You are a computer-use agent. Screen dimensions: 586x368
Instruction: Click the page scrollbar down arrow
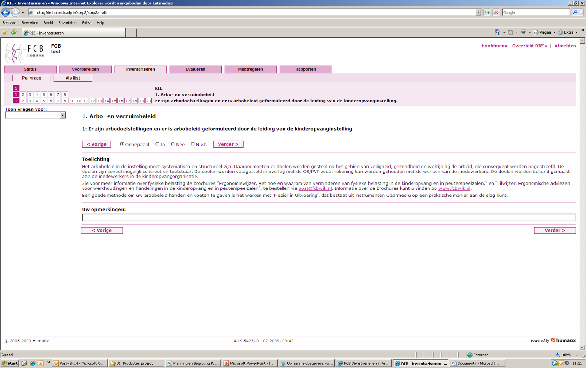tap(583, 347)
